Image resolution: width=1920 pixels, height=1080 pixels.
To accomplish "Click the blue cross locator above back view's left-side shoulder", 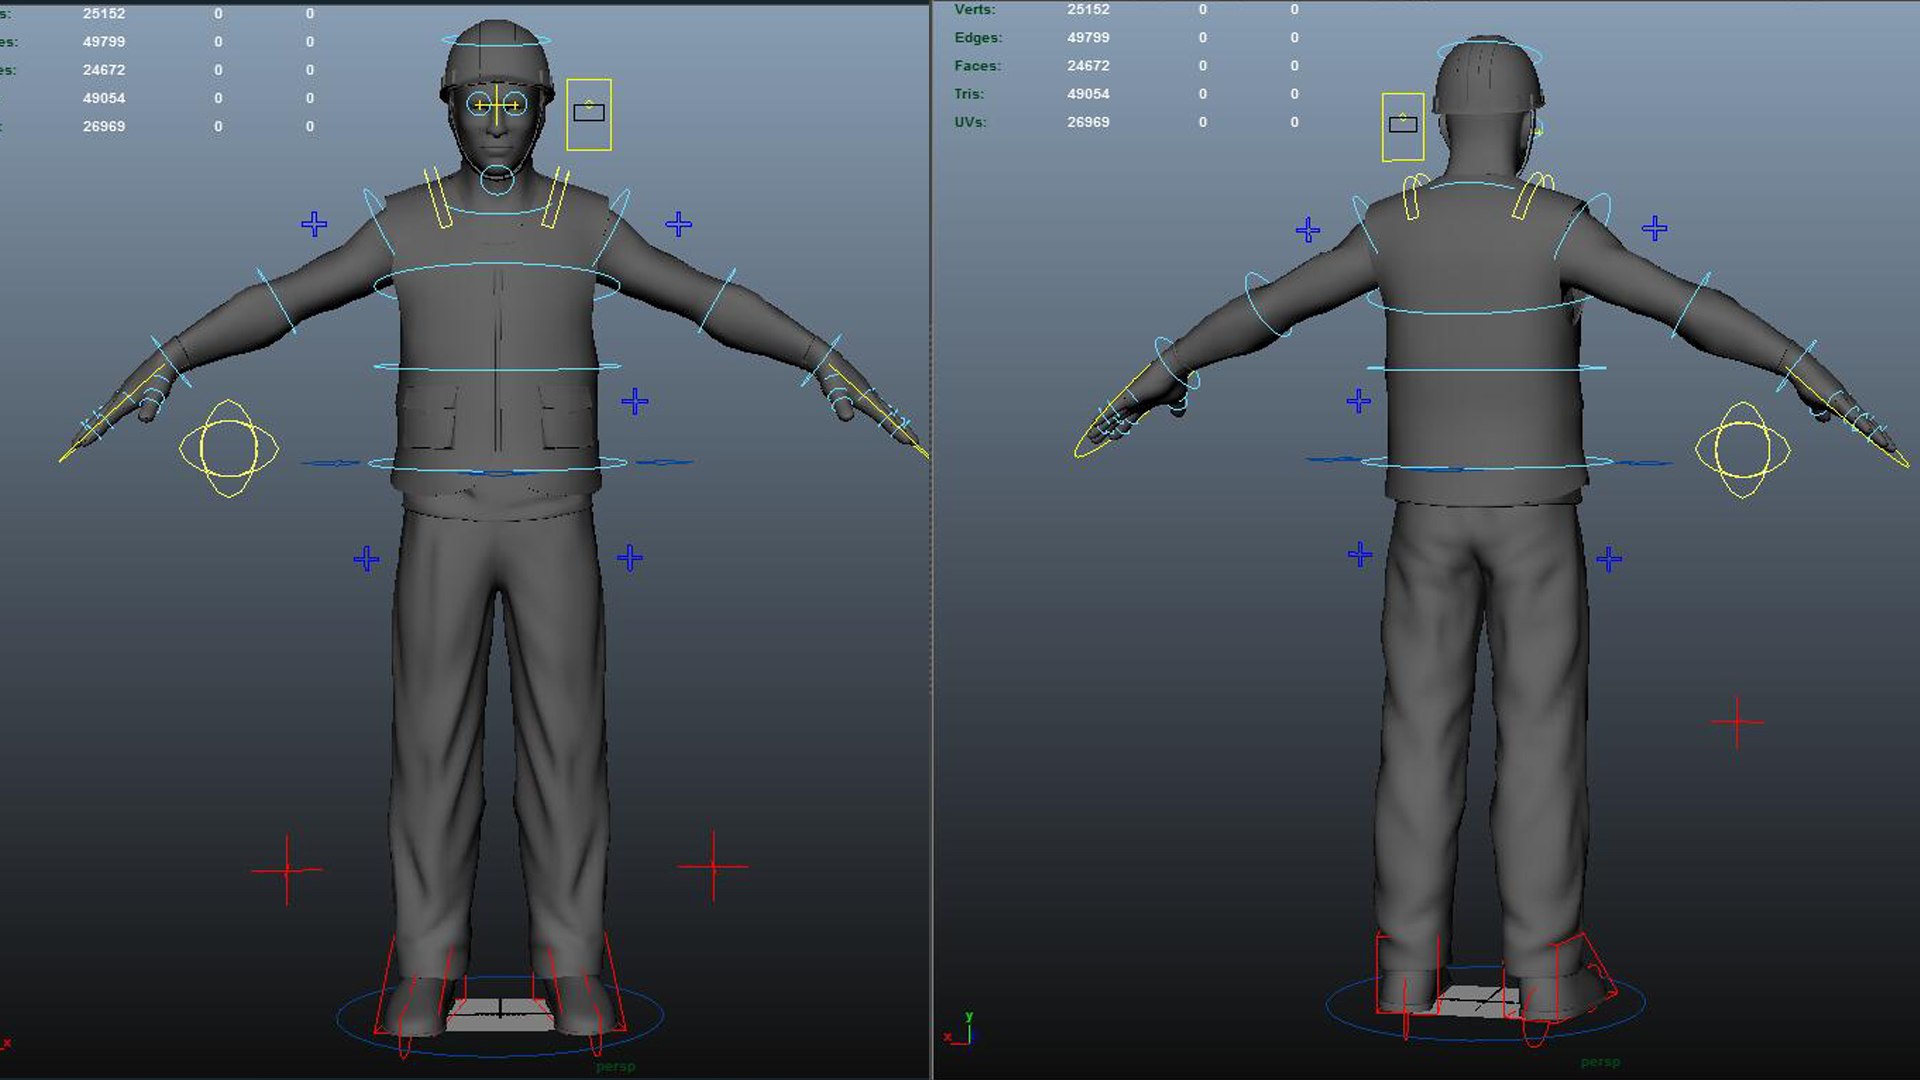I will click(x=1308, y=231).
